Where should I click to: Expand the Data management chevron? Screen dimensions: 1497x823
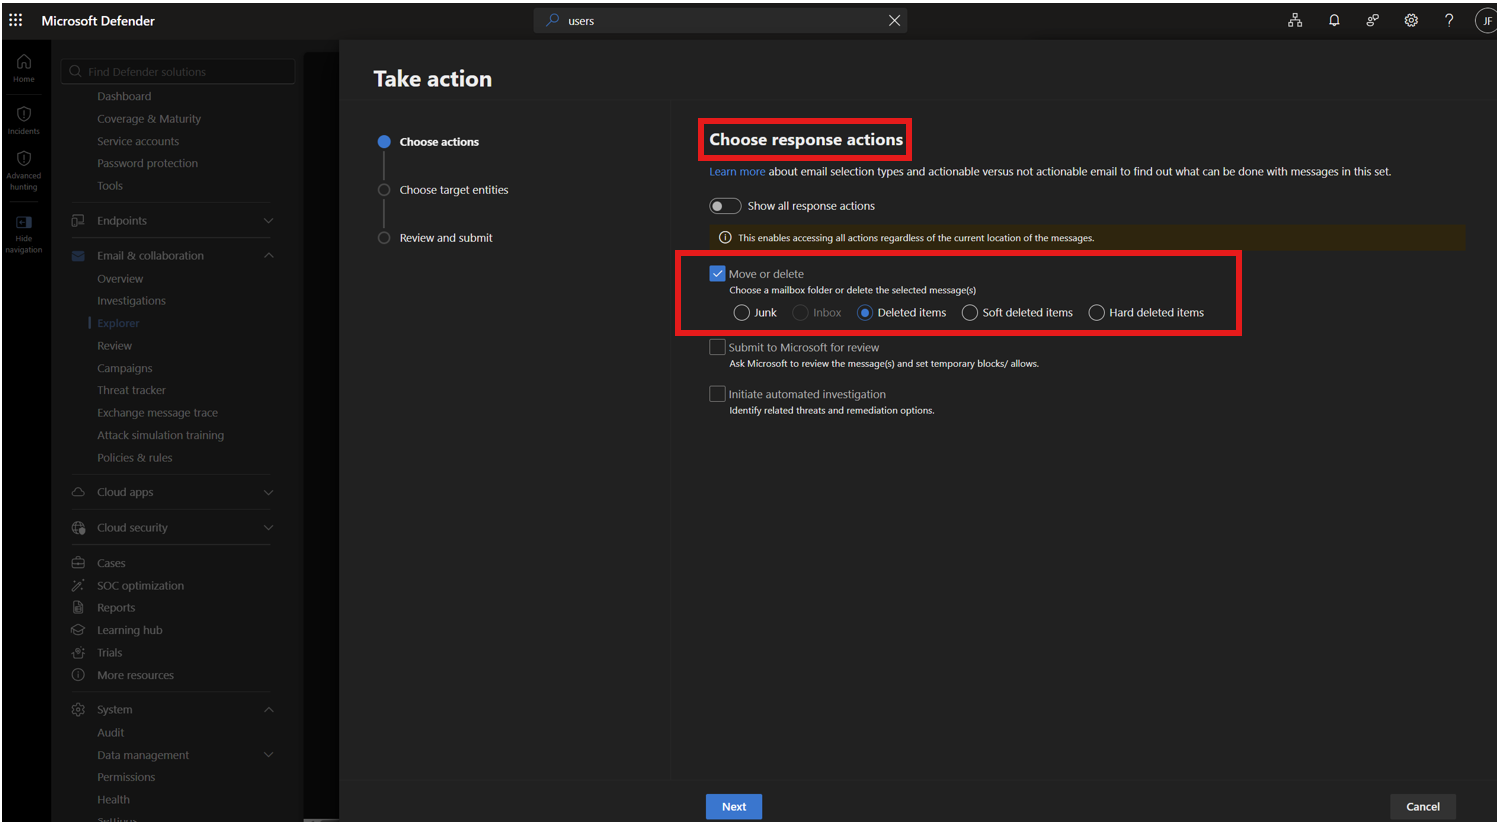pos(268,755)
